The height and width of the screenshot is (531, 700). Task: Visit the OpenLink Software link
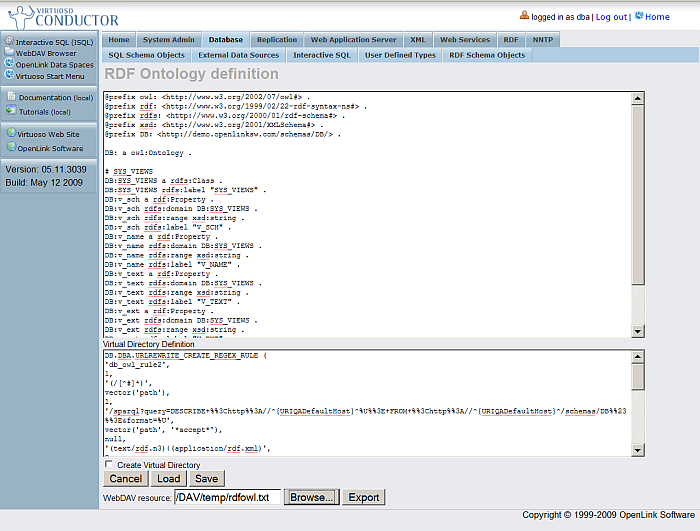click(x=50, y=148)
